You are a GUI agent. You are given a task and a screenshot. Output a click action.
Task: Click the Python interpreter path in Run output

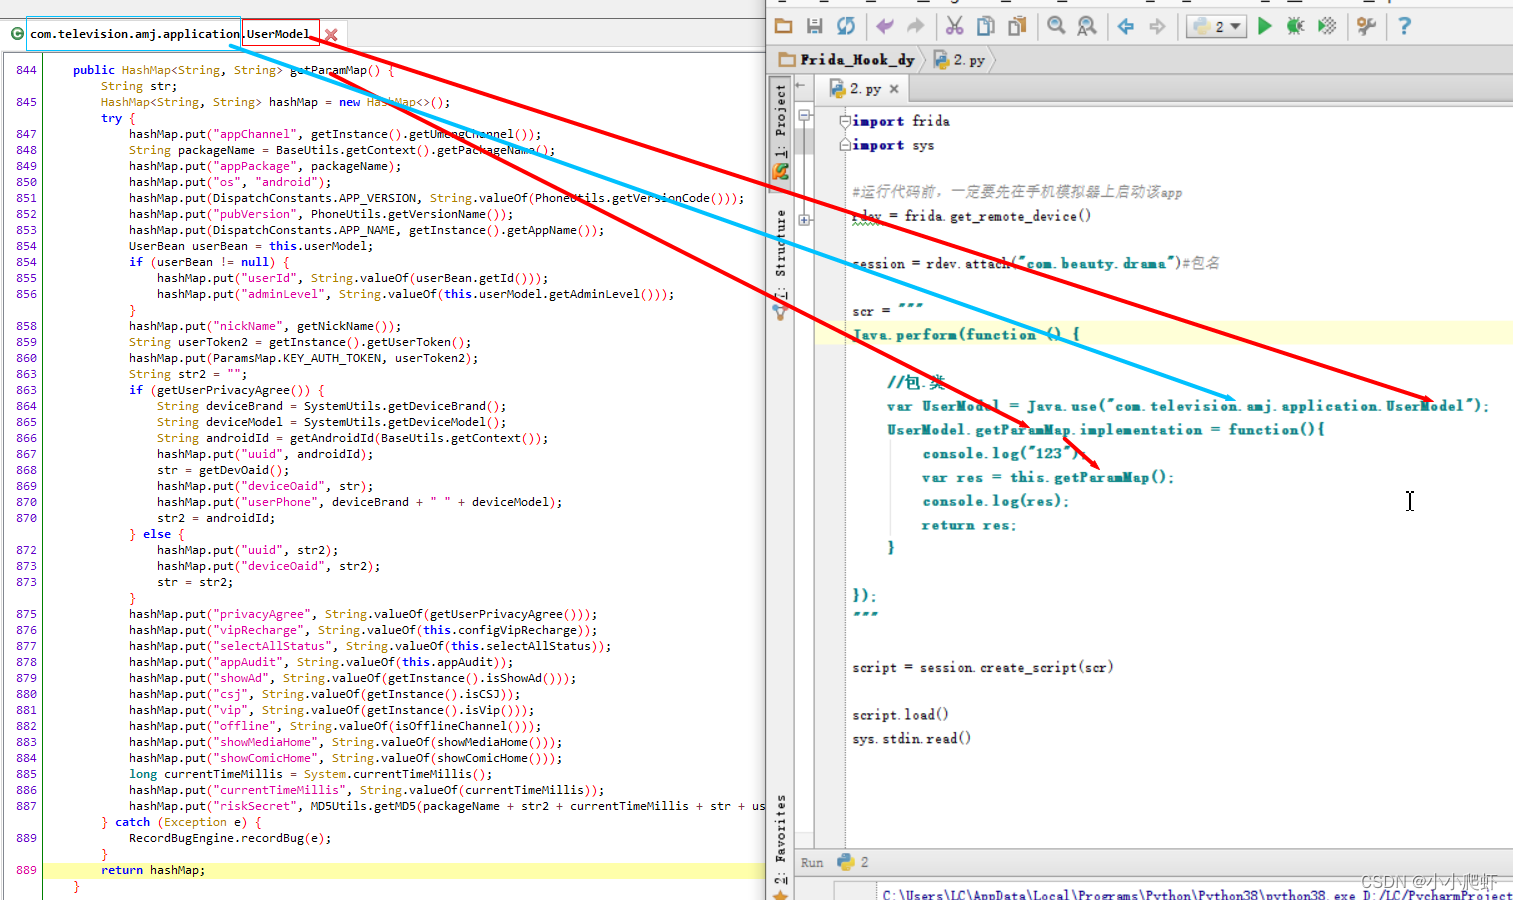(1118, 895)
